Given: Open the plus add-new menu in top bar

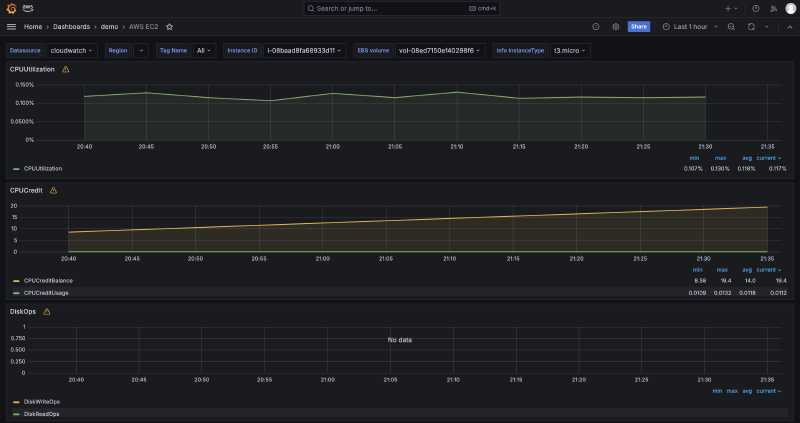Looking at the screenshot, I should point(731,8).
